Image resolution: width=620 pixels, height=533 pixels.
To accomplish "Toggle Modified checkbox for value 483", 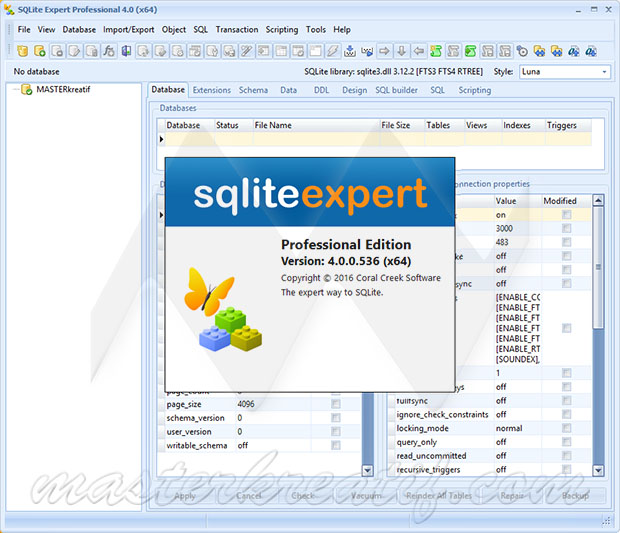I will pyautogui.click(x=567, y=242).
